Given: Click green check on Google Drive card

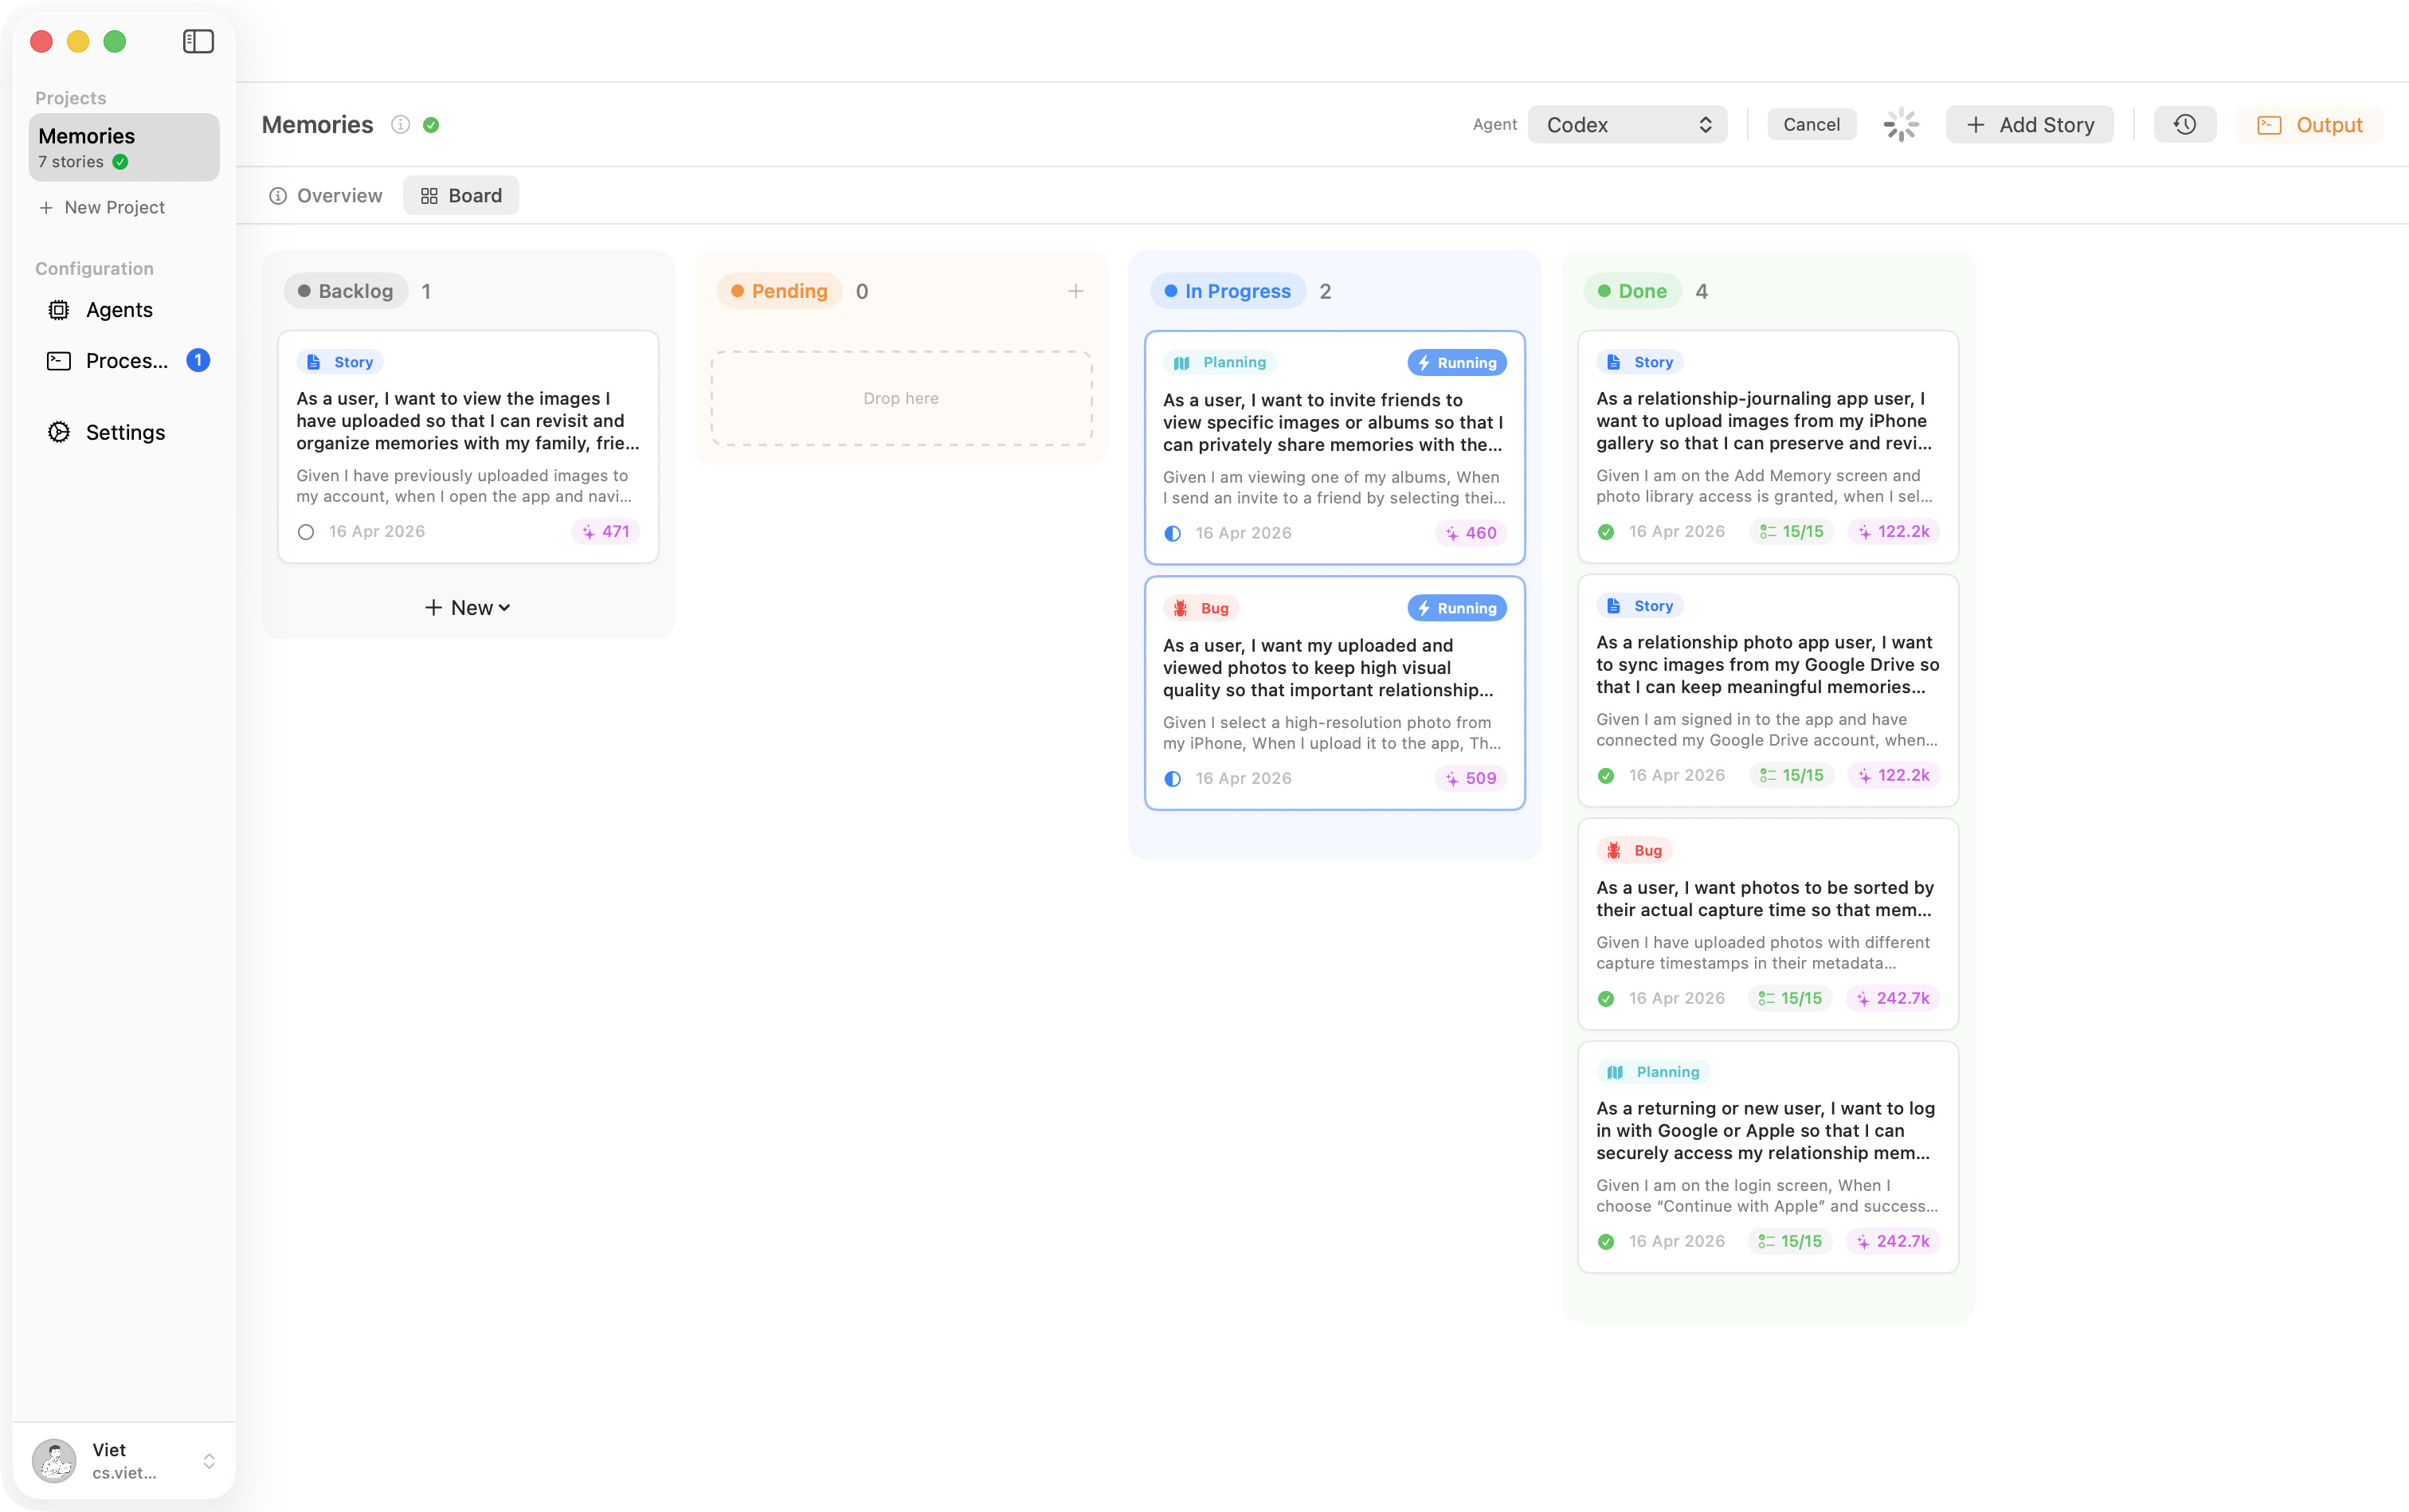Looking at the screenshot, I should (x=1606, y=776).
